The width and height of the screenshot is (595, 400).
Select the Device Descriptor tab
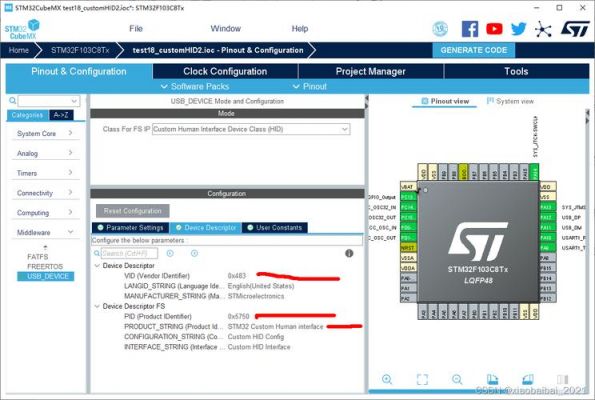click(206, 228)
